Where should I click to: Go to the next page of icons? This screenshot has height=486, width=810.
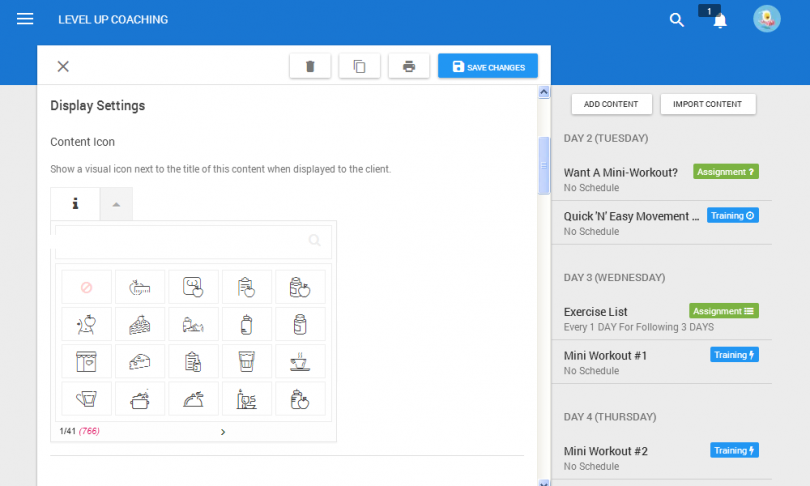click(x=223, y=432)
